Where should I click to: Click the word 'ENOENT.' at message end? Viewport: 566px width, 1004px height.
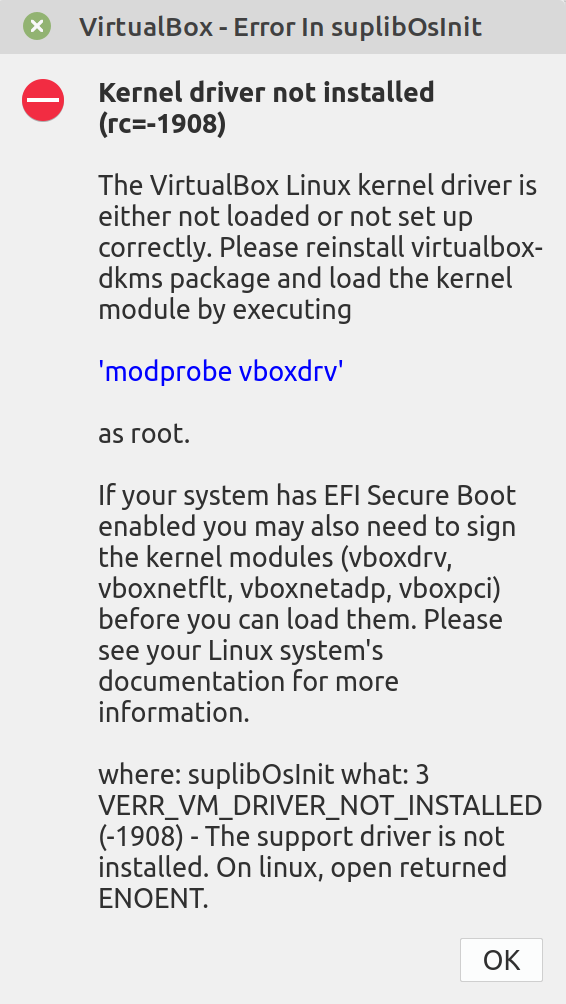(154, 899)
